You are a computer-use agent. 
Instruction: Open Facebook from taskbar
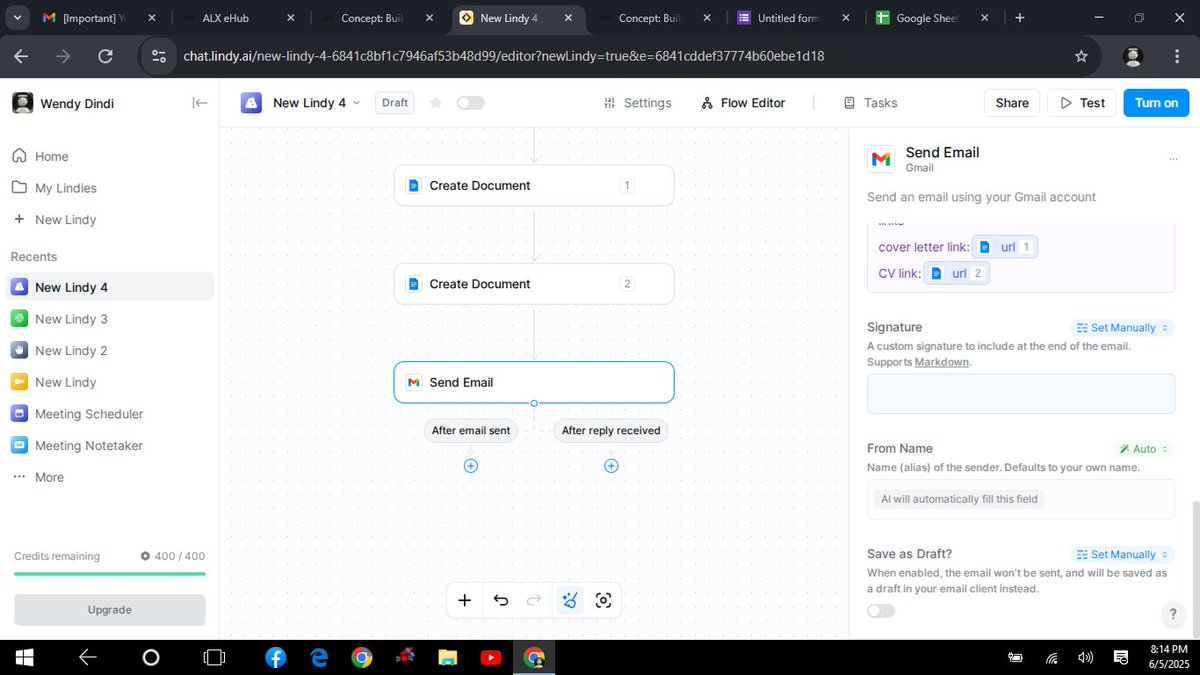tap(275, 657)
